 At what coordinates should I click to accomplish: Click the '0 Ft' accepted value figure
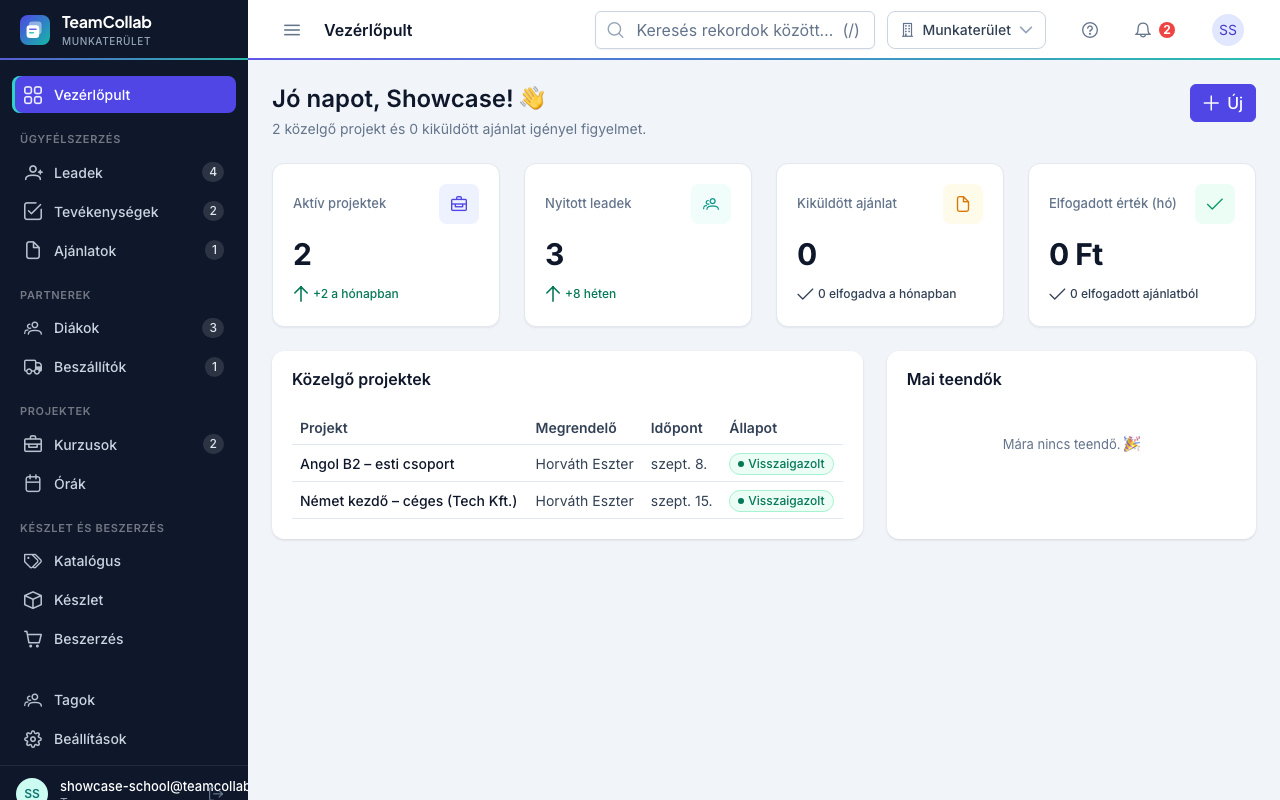click(x=1076, y=254)
